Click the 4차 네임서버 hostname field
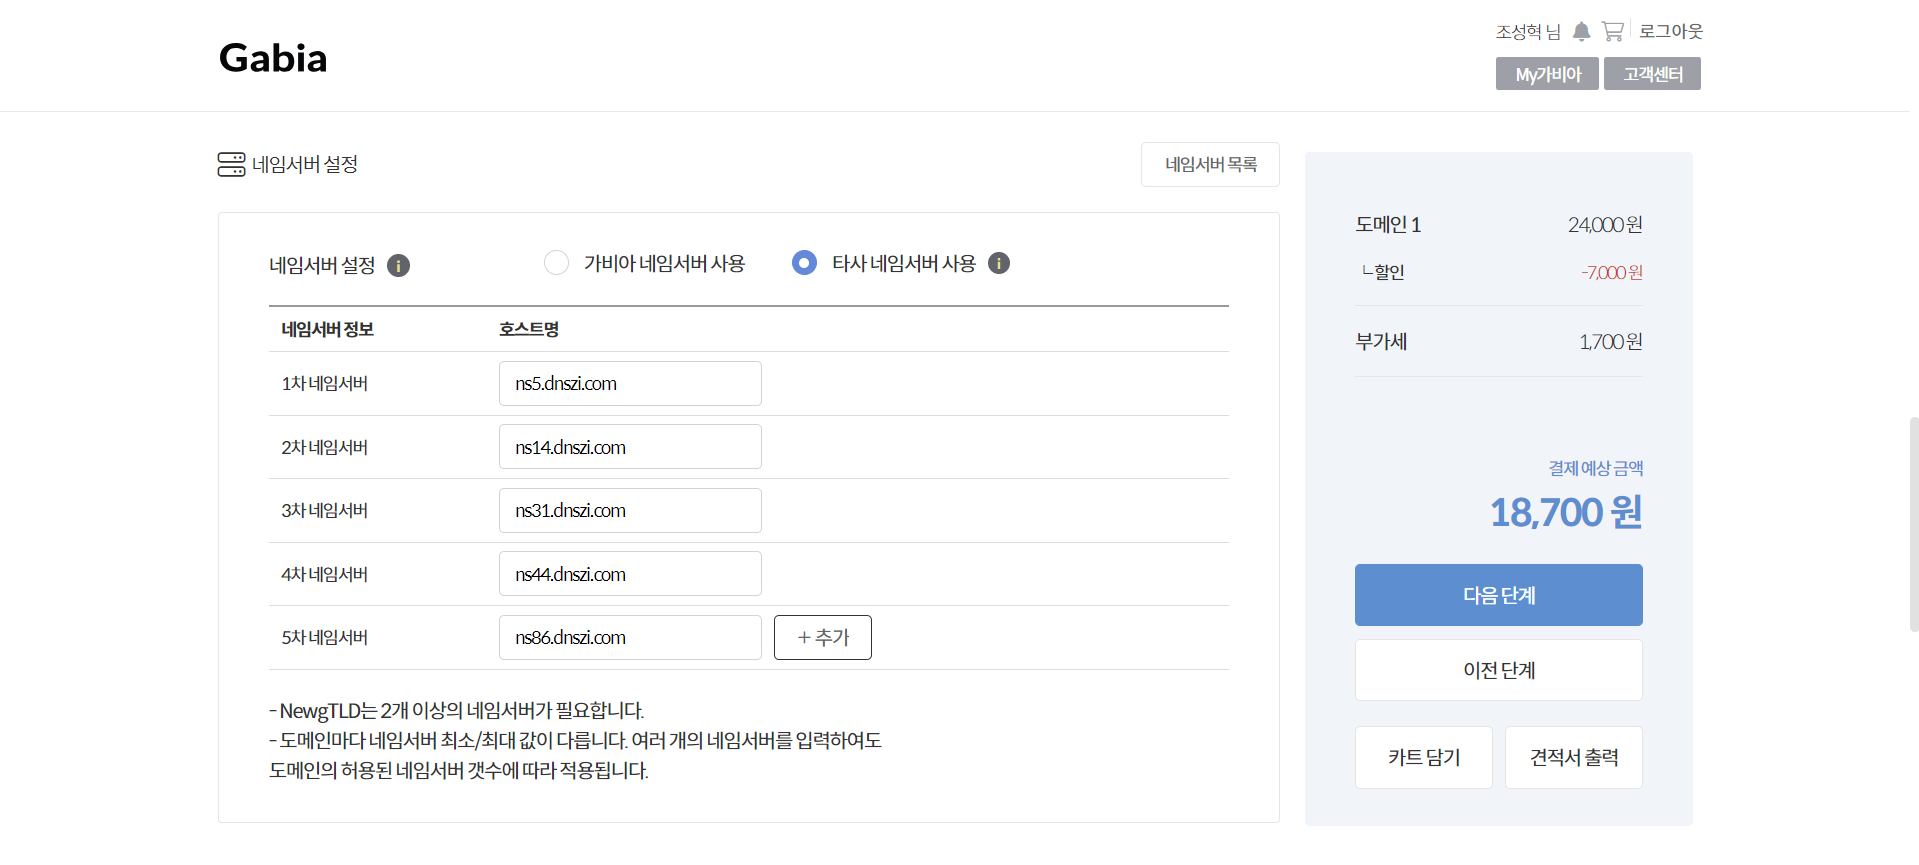Screen dimensions: 1919x865 click(x=630, y=574)
